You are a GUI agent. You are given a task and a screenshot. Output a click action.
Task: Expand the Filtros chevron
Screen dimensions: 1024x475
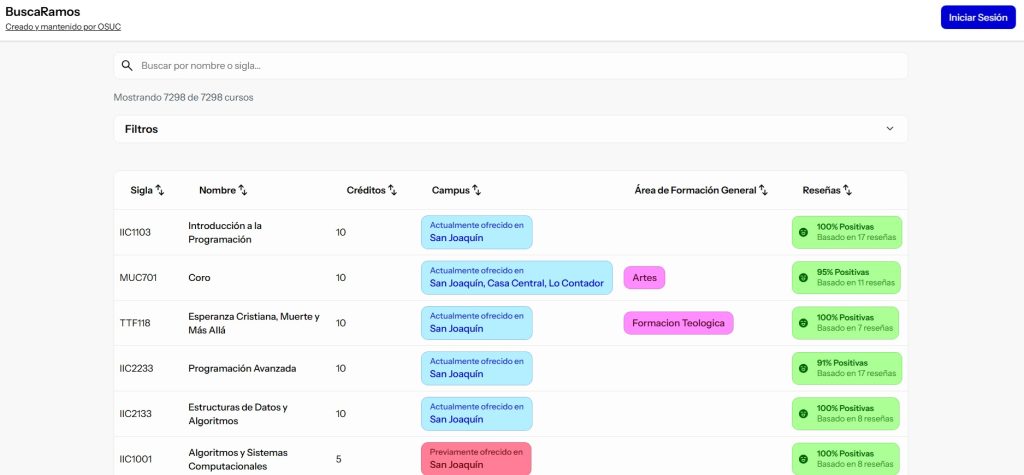click(890, 129)
